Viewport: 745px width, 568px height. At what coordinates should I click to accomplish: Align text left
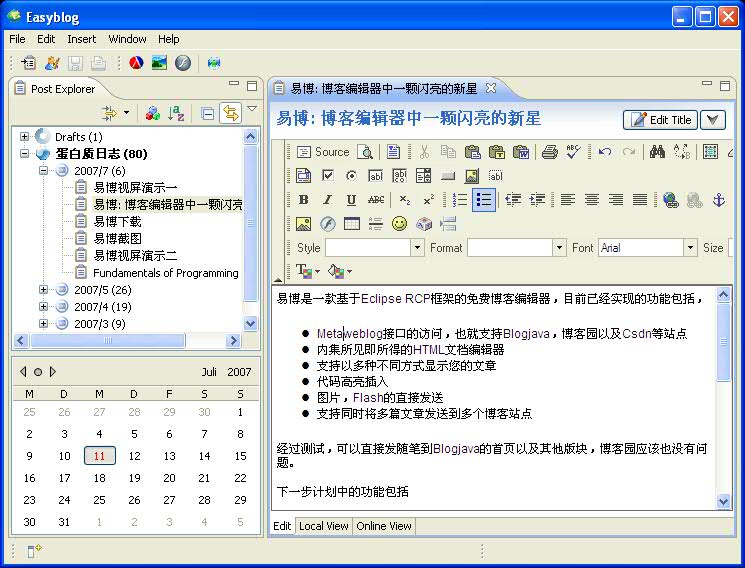click(x=568, y=200)
